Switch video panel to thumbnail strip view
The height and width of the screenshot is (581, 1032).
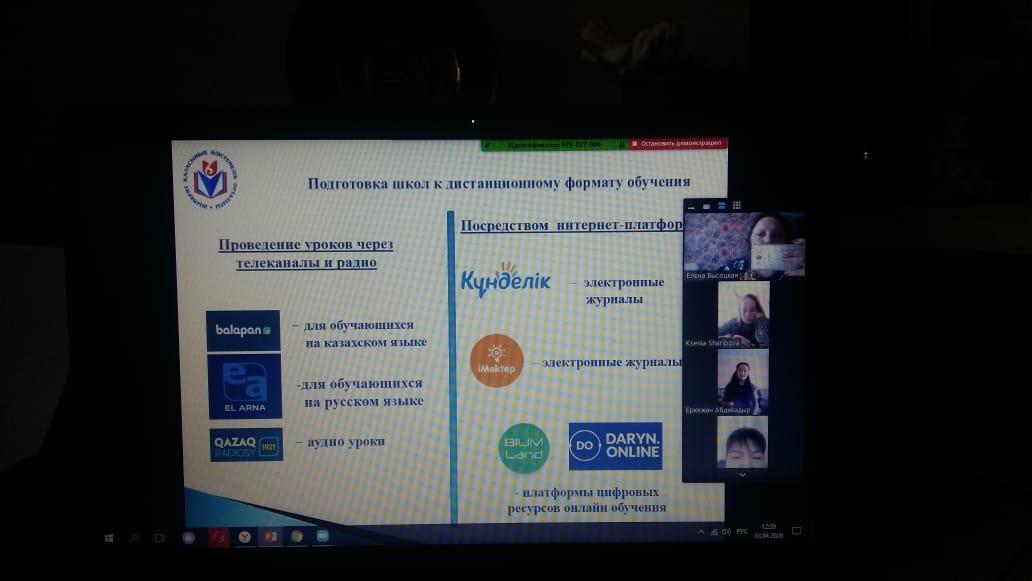(721, 206)
